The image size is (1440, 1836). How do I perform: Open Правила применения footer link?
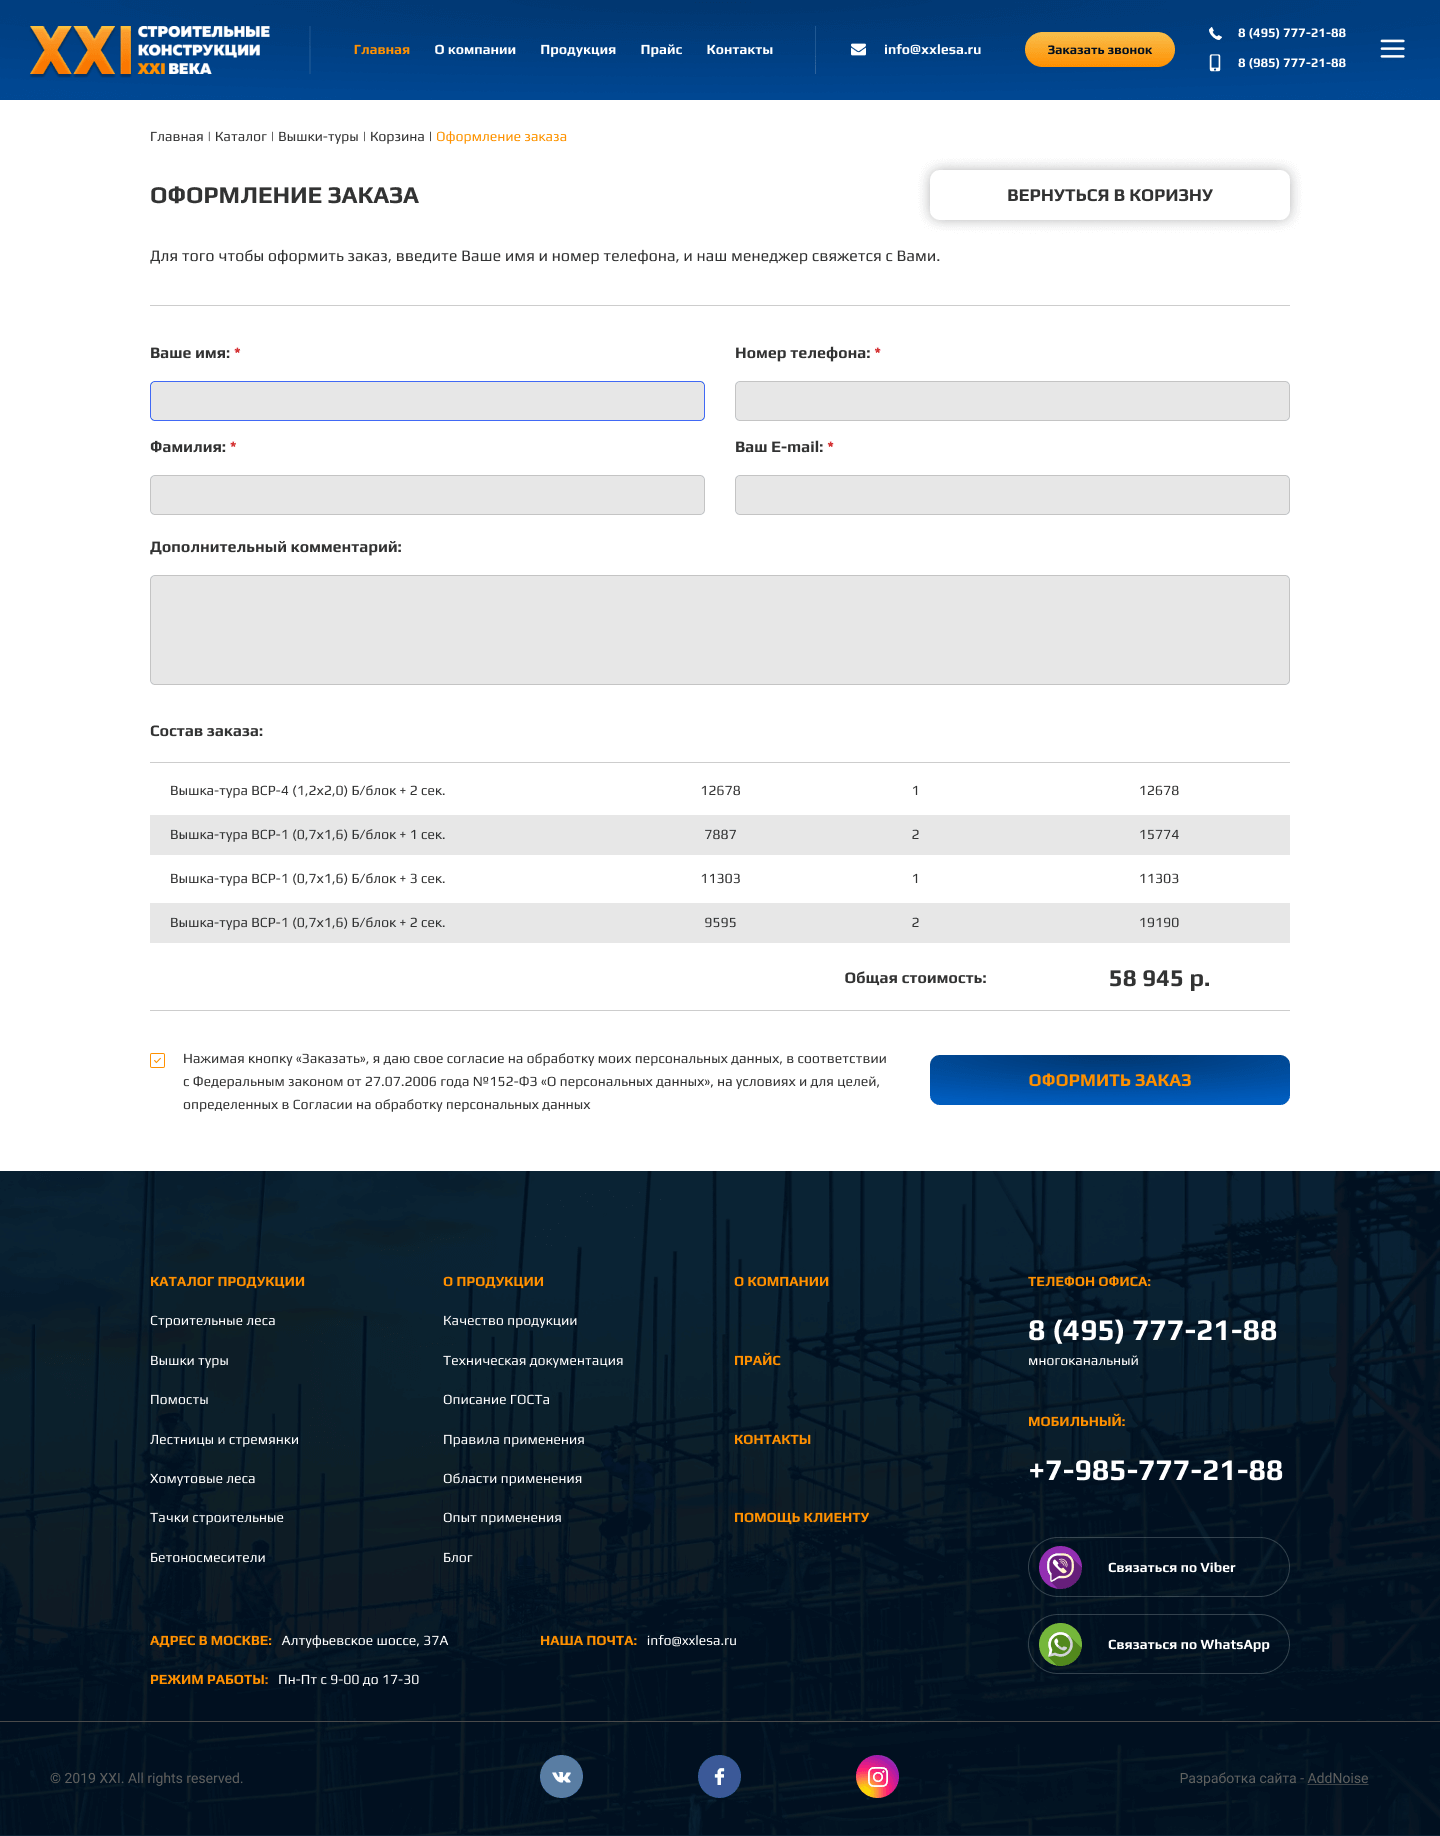click(x=514, y=1440)
